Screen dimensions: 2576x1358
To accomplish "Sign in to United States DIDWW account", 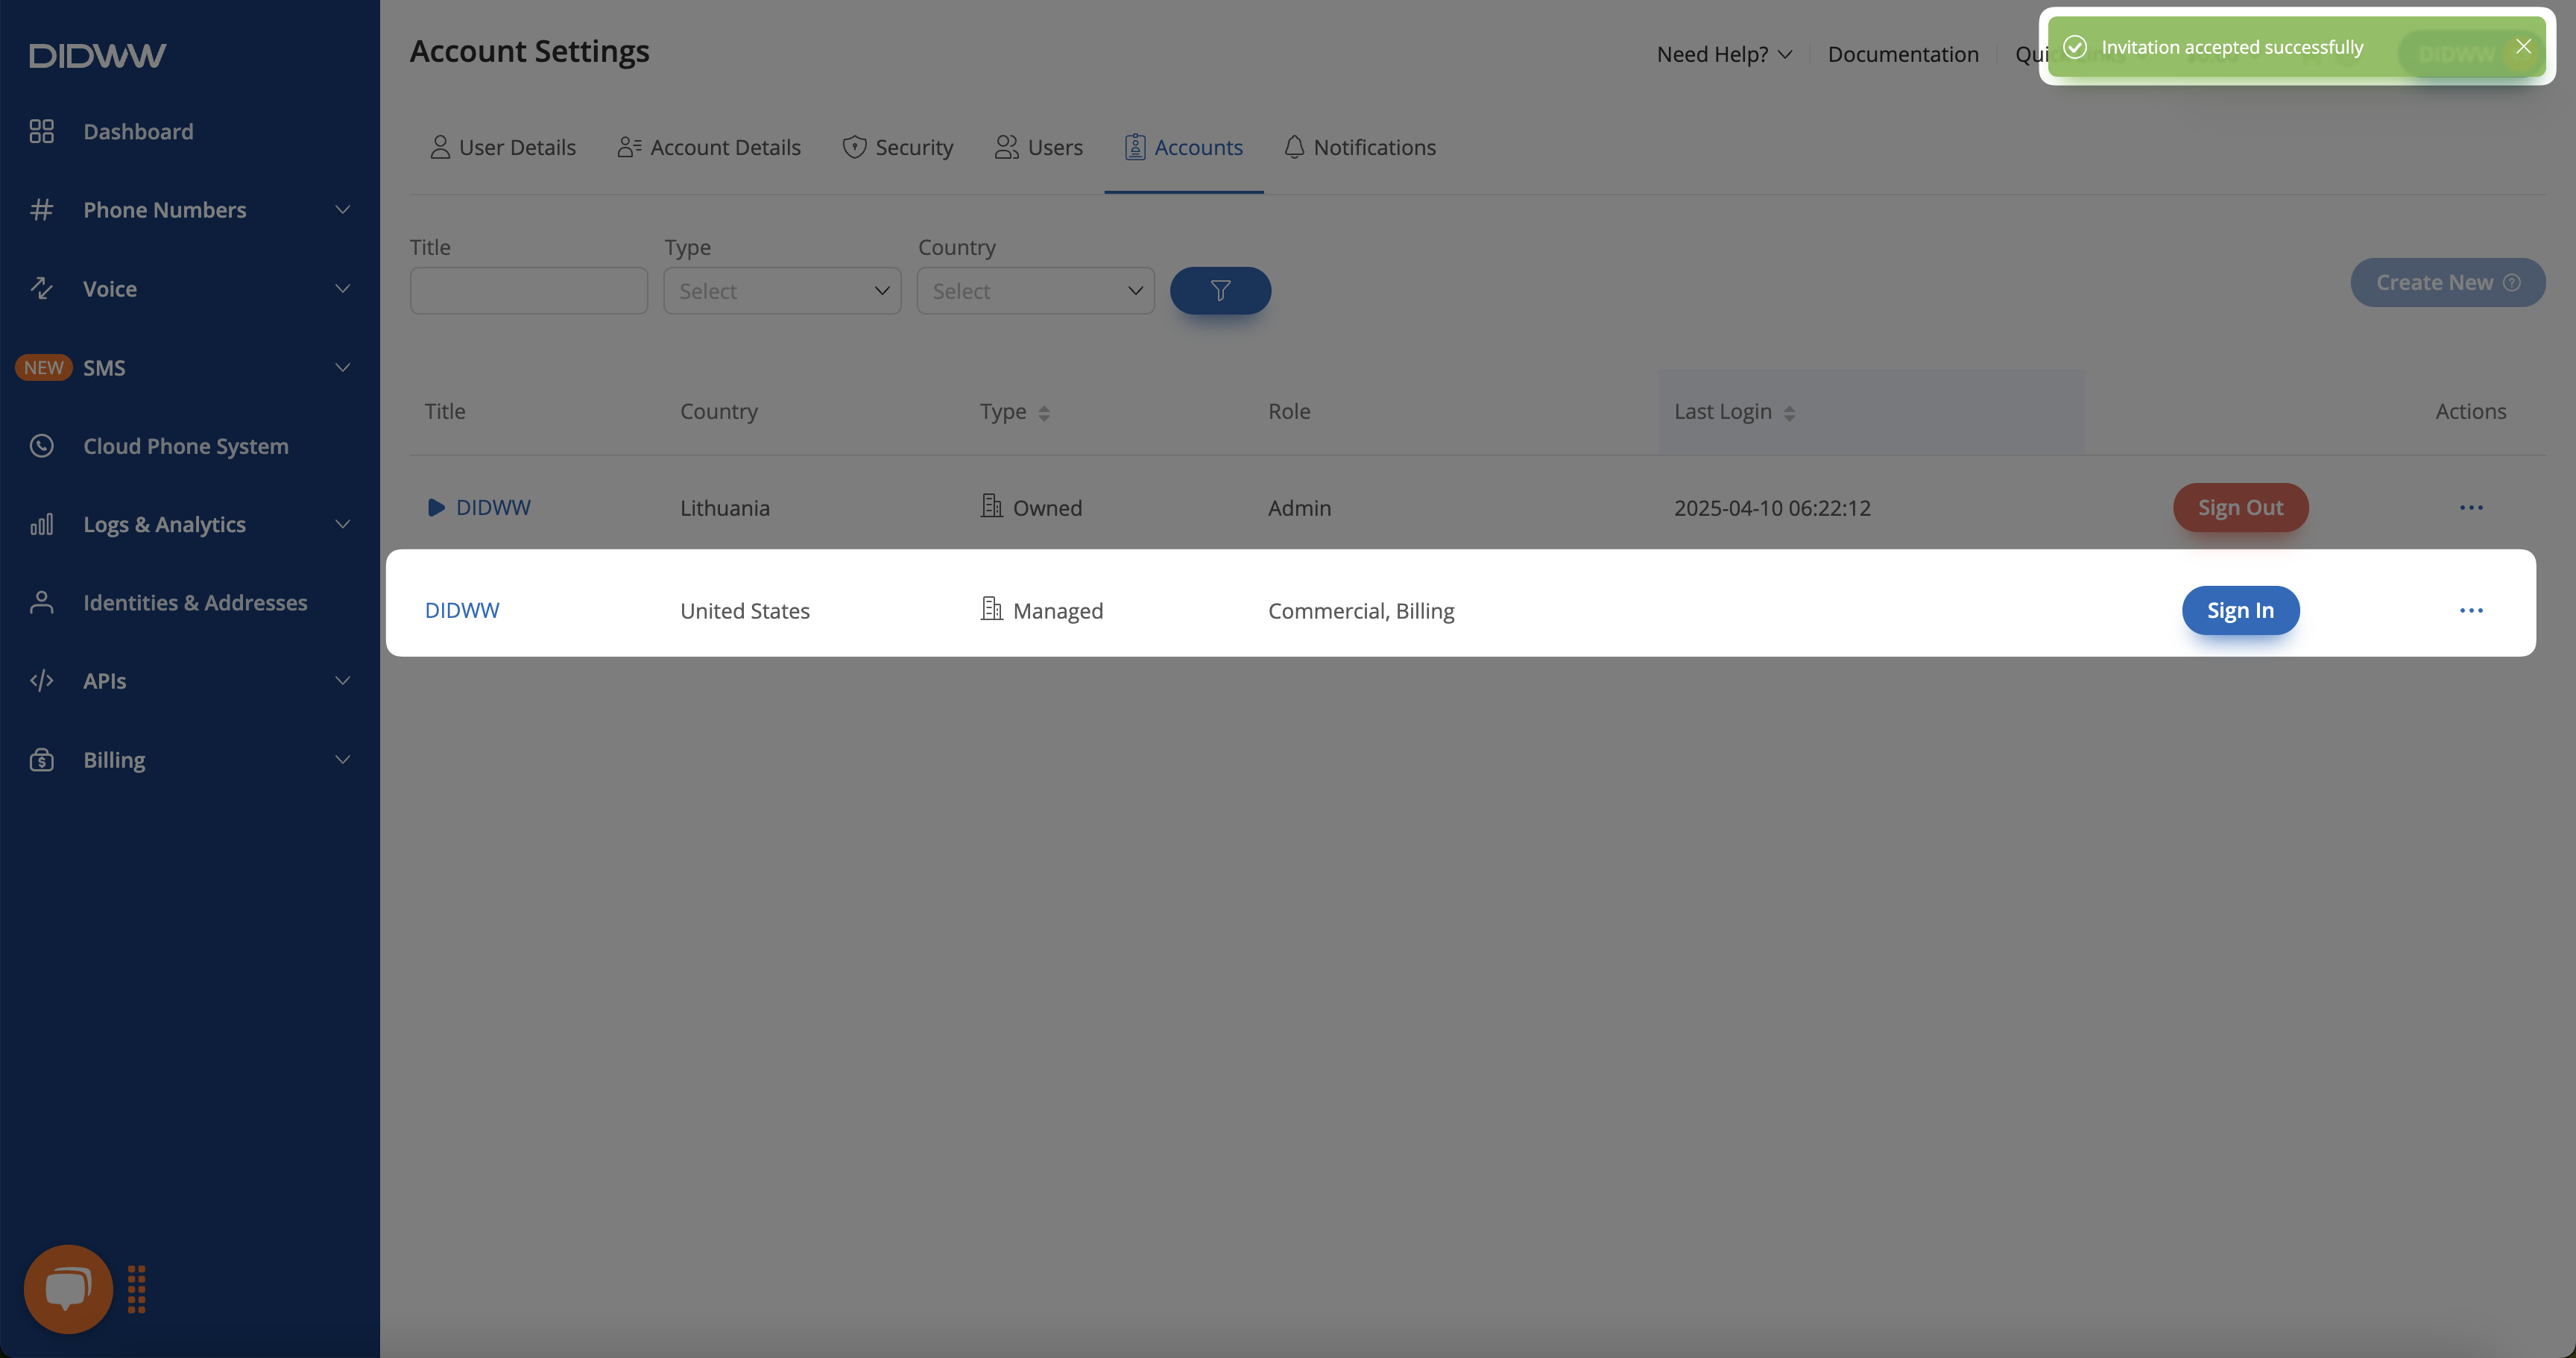I will (x=2240, y=611).
